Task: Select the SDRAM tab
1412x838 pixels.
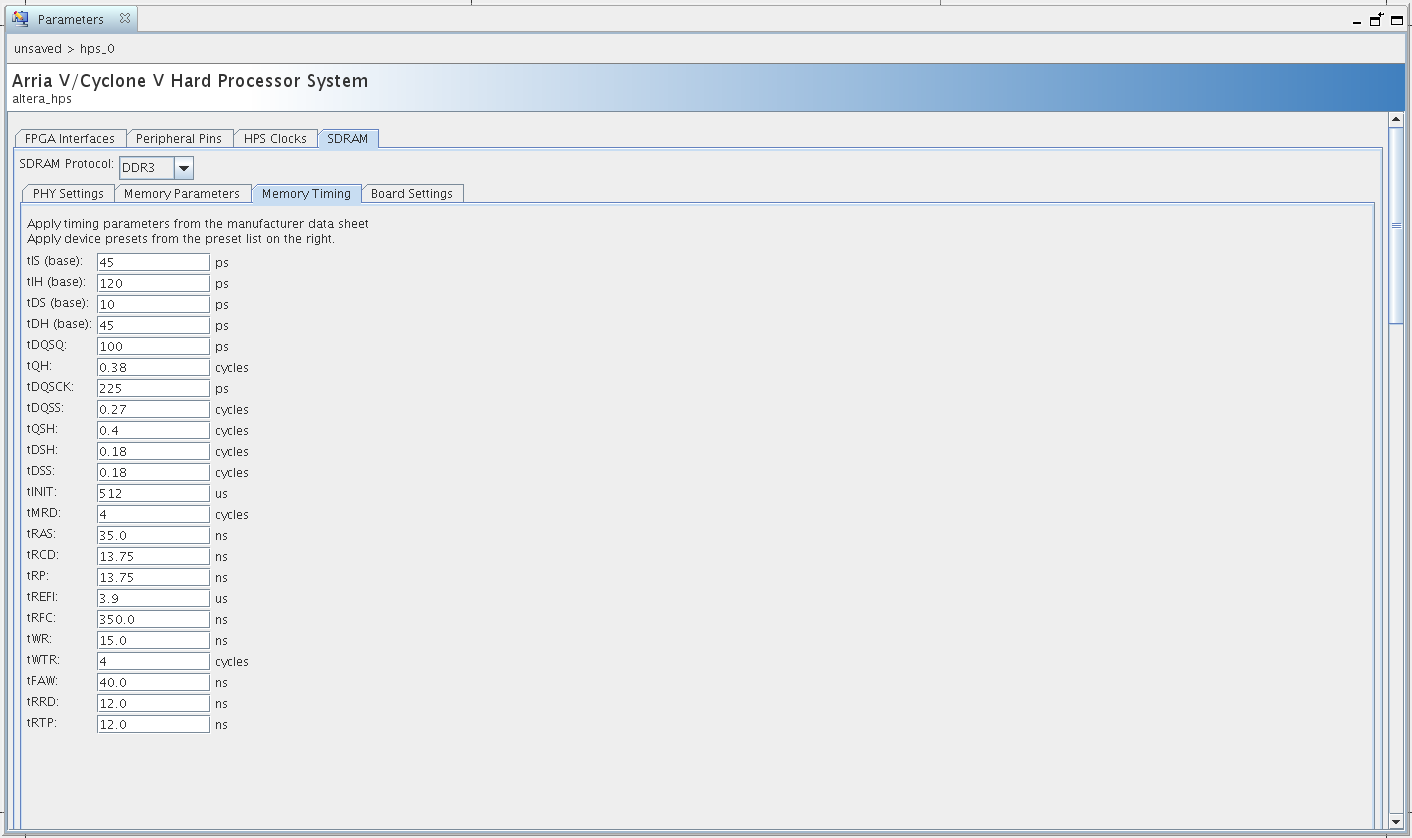Action: (348, 139)
